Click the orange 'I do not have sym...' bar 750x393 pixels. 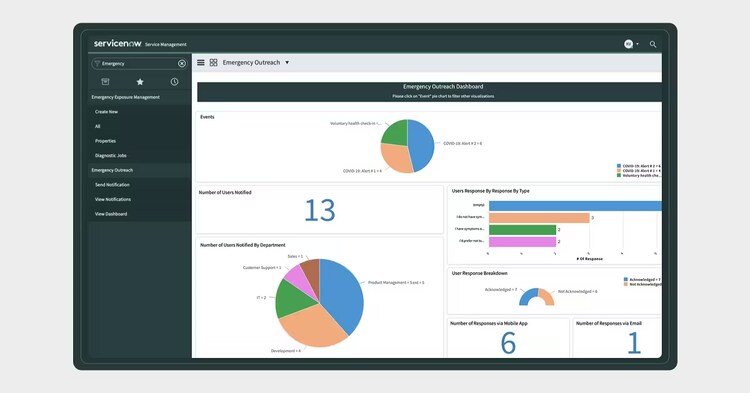coord(539,218)
